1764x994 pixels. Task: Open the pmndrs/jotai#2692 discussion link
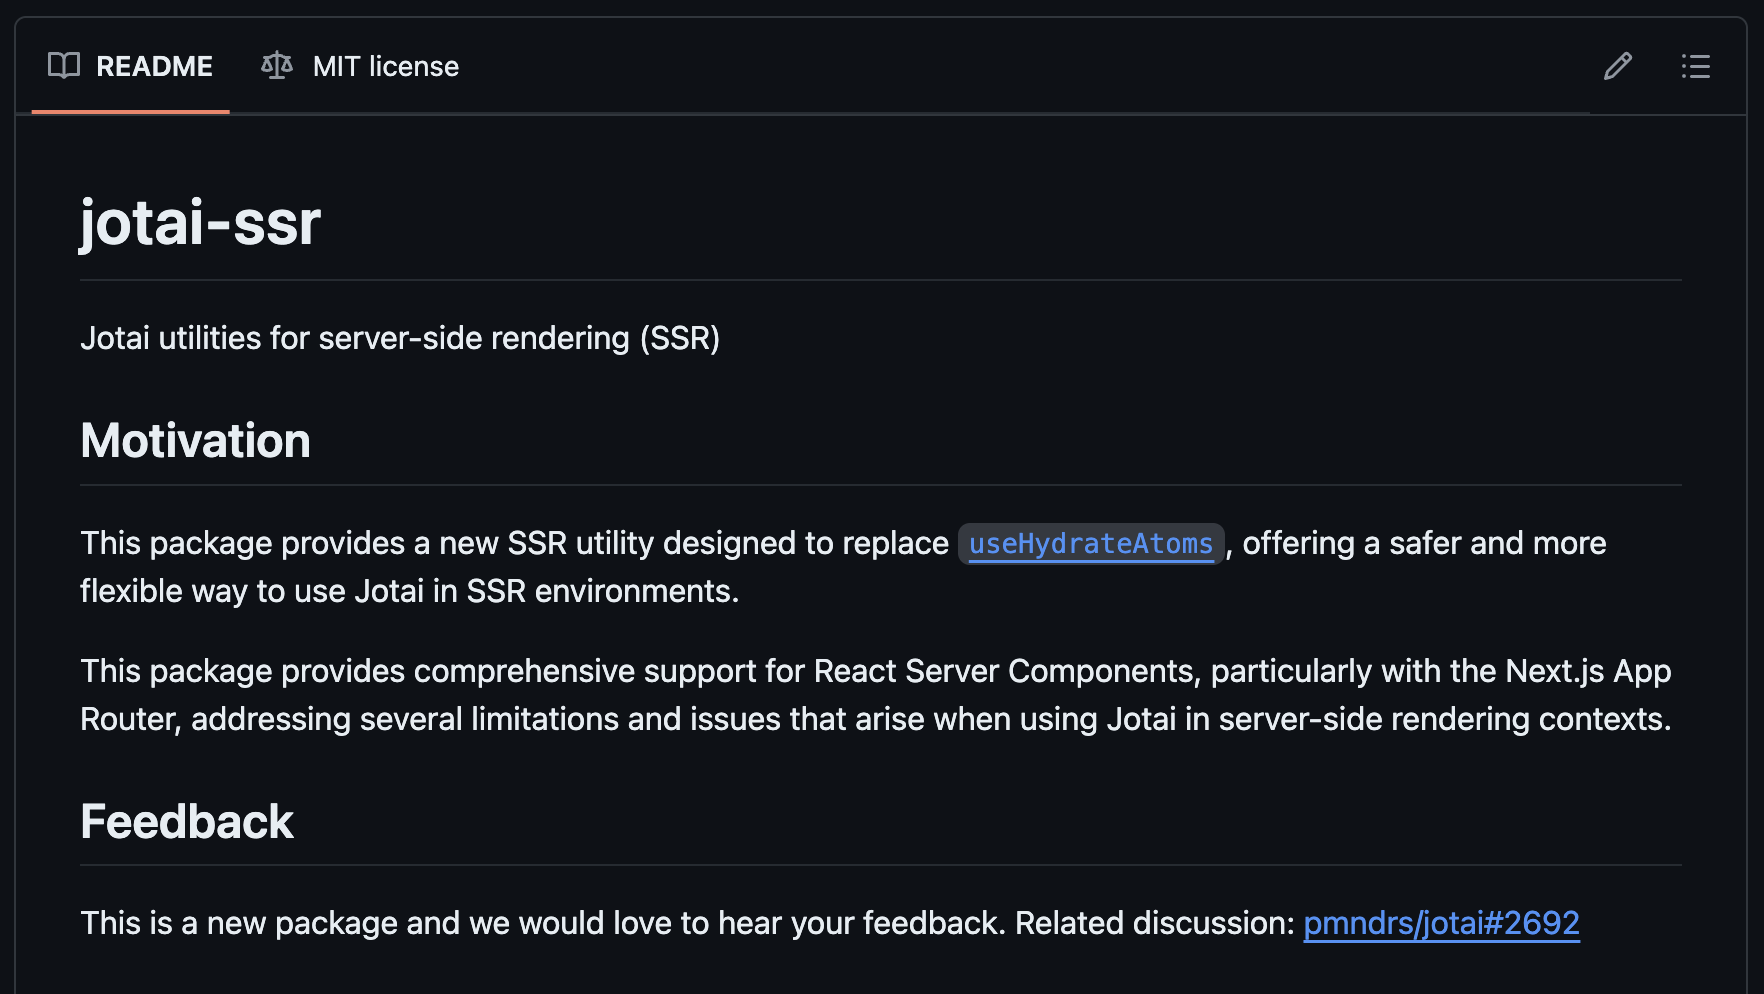click(1441, 923)
